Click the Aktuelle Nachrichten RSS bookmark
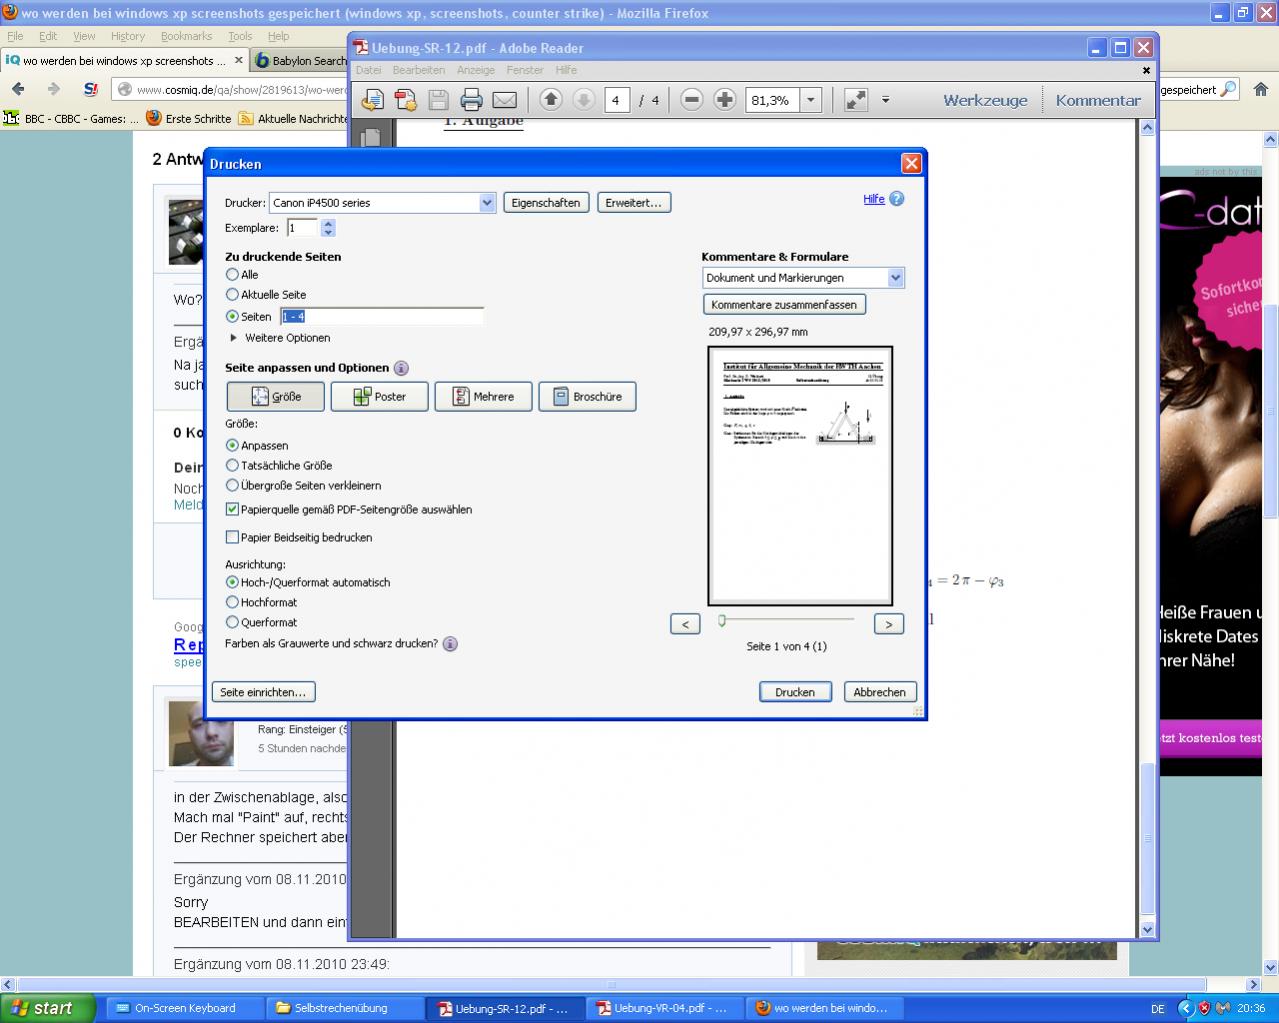Viewport: 1279px width, 1023px height. [292, 118]
